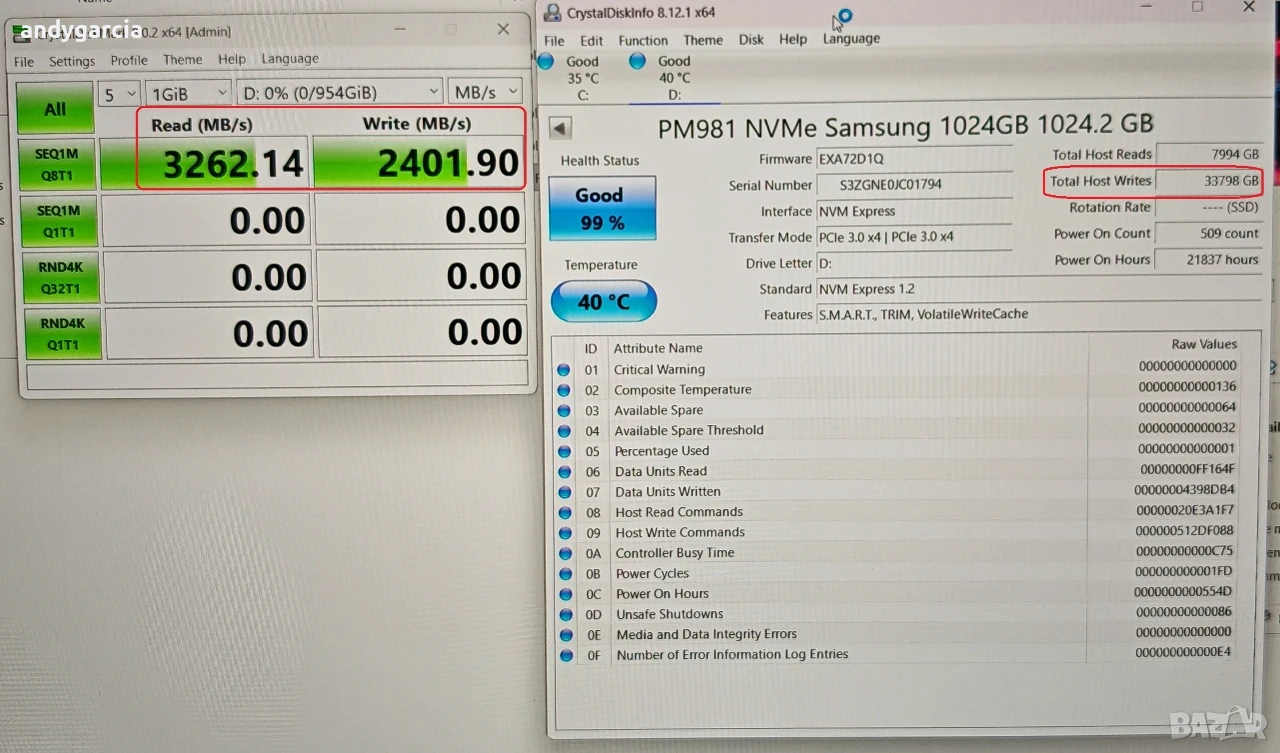Run the SEQ1M Q8T1 test button

(x=59, y=164)
